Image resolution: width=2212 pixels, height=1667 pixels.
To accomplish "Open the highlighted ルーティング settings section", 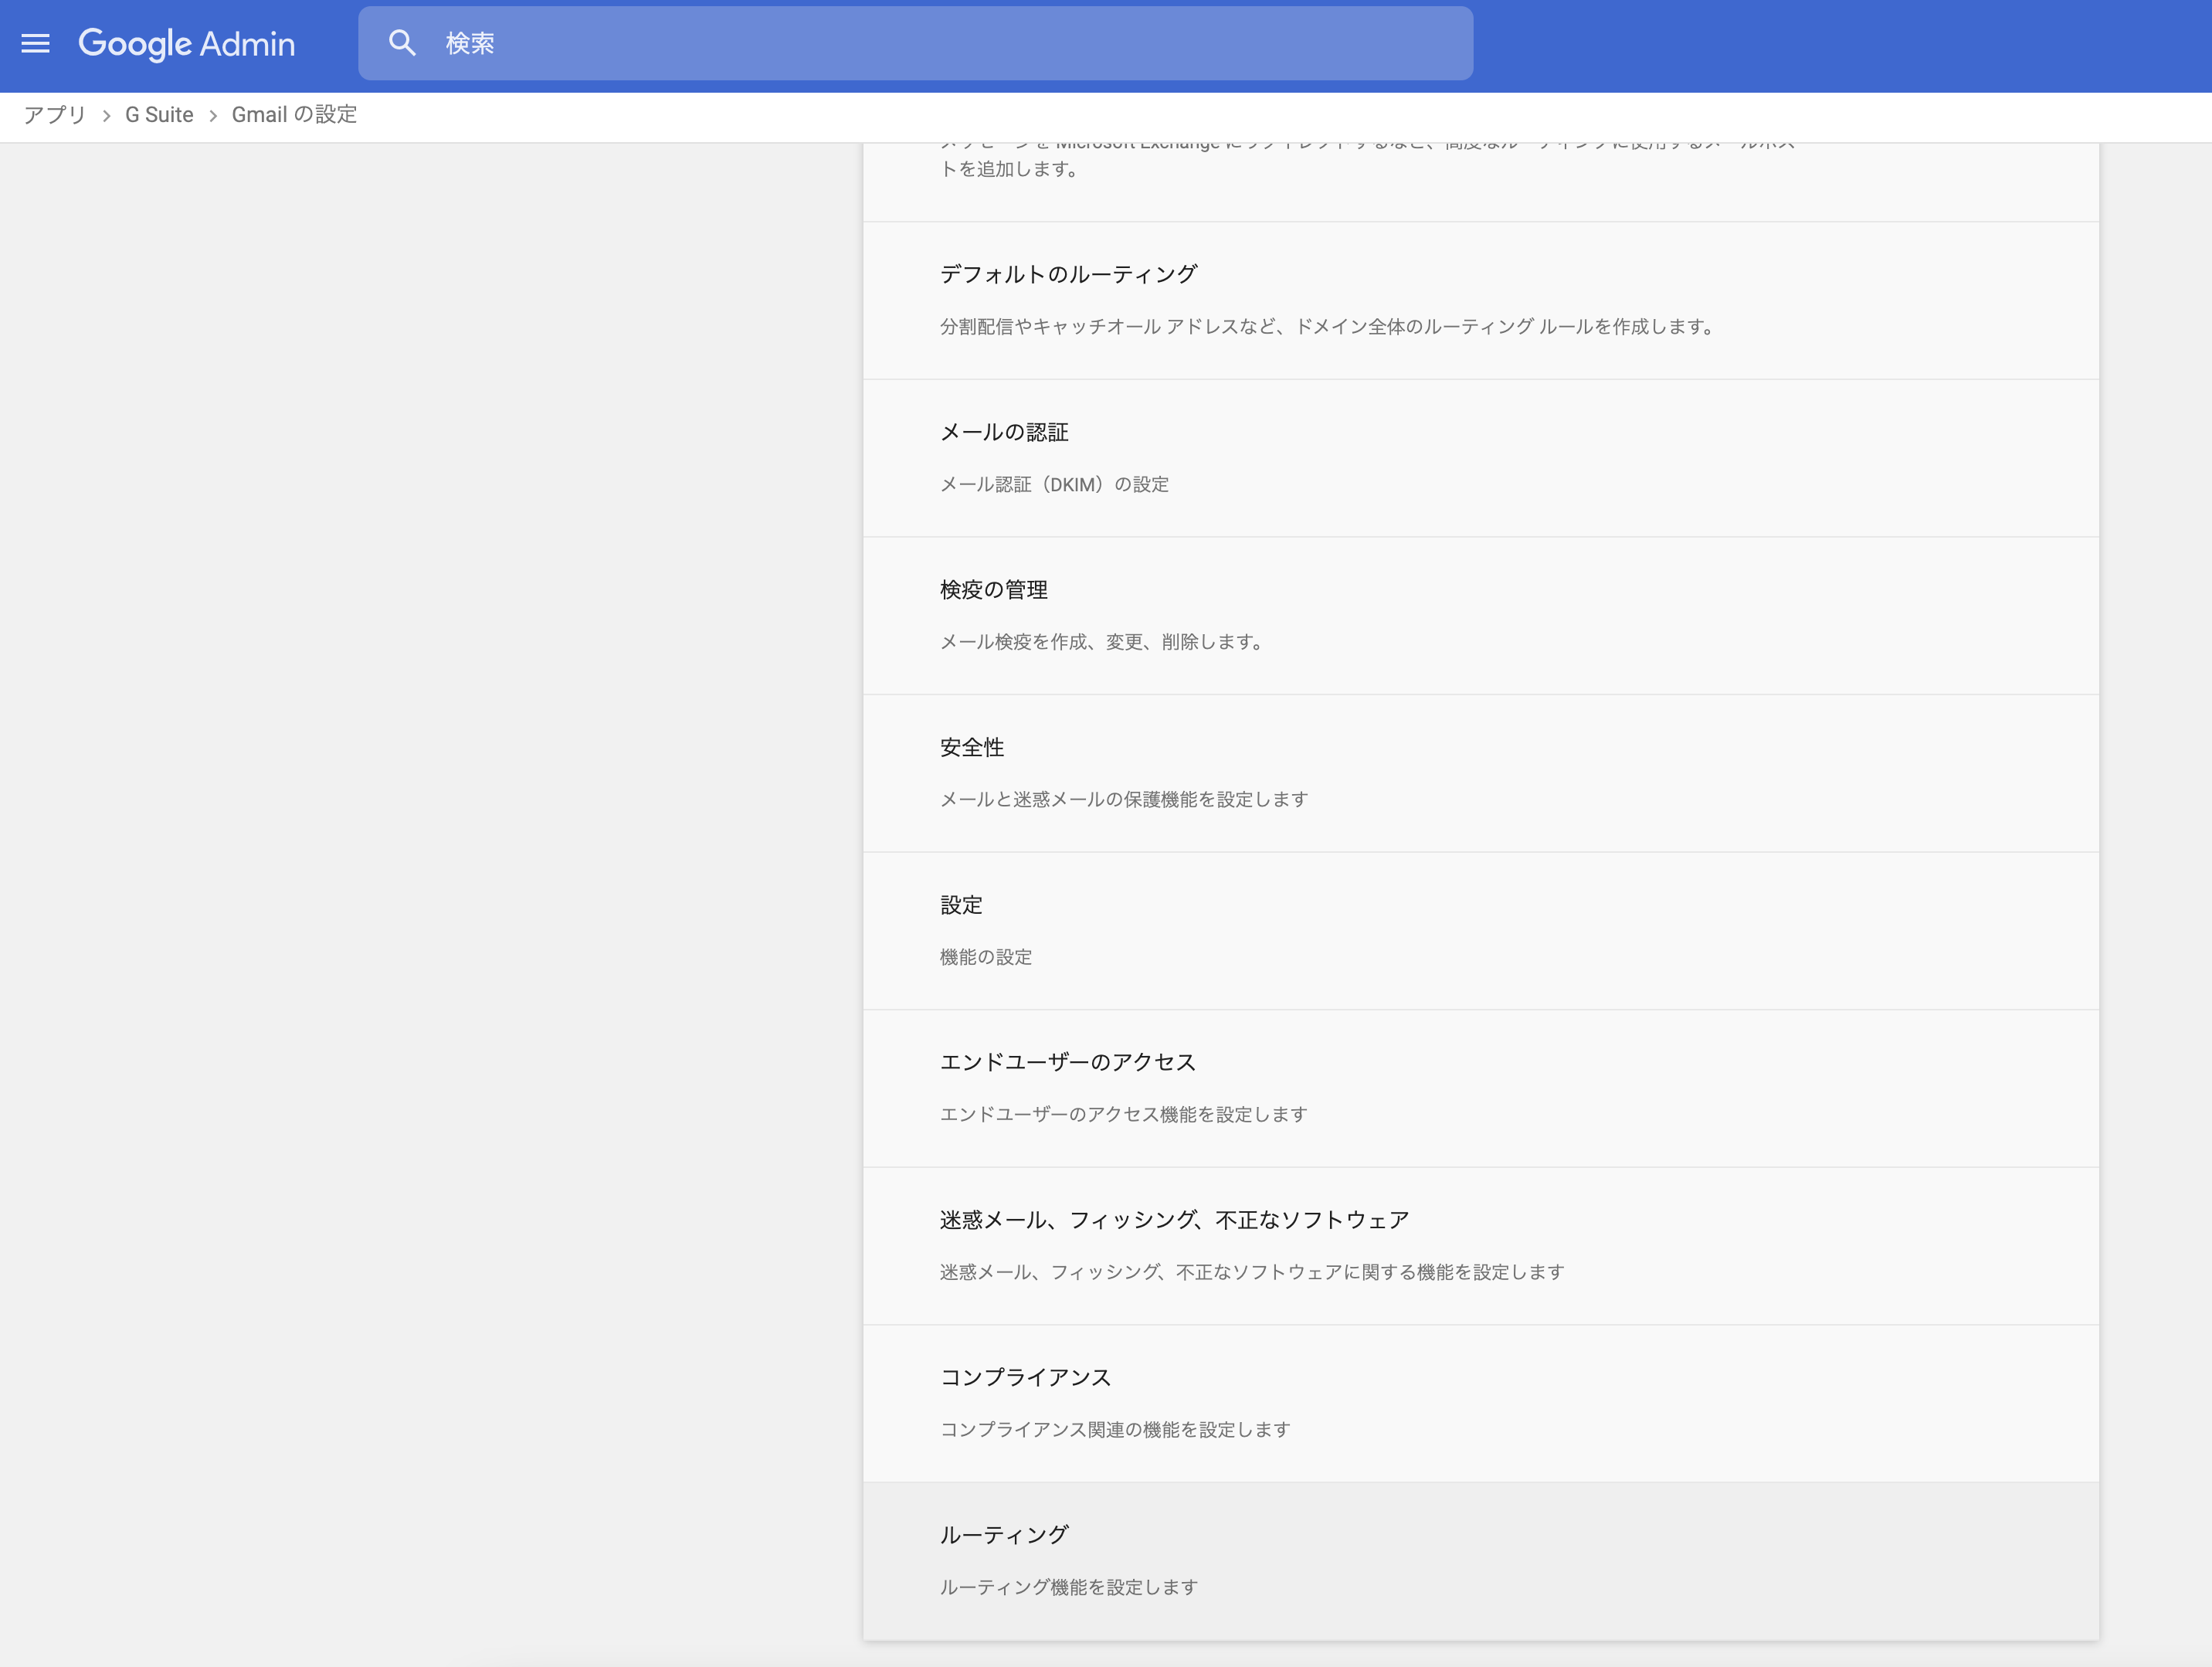I will click(x=1003, y=1534).
